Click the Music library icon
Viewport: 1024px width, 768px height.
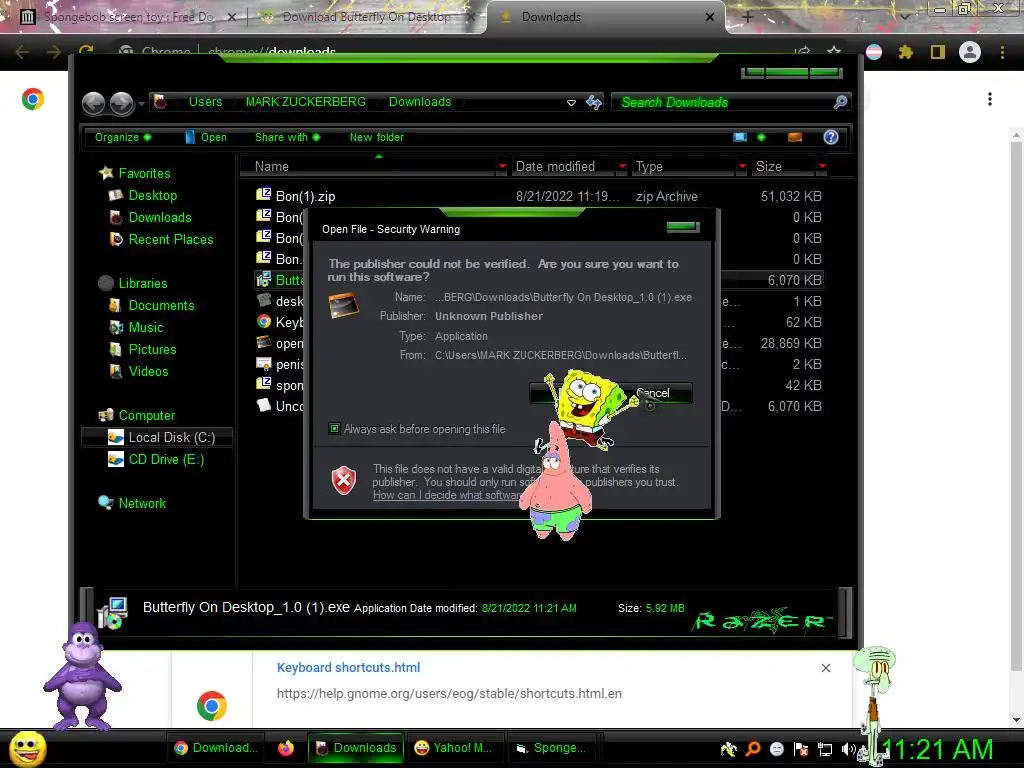(x=116, y=327)
